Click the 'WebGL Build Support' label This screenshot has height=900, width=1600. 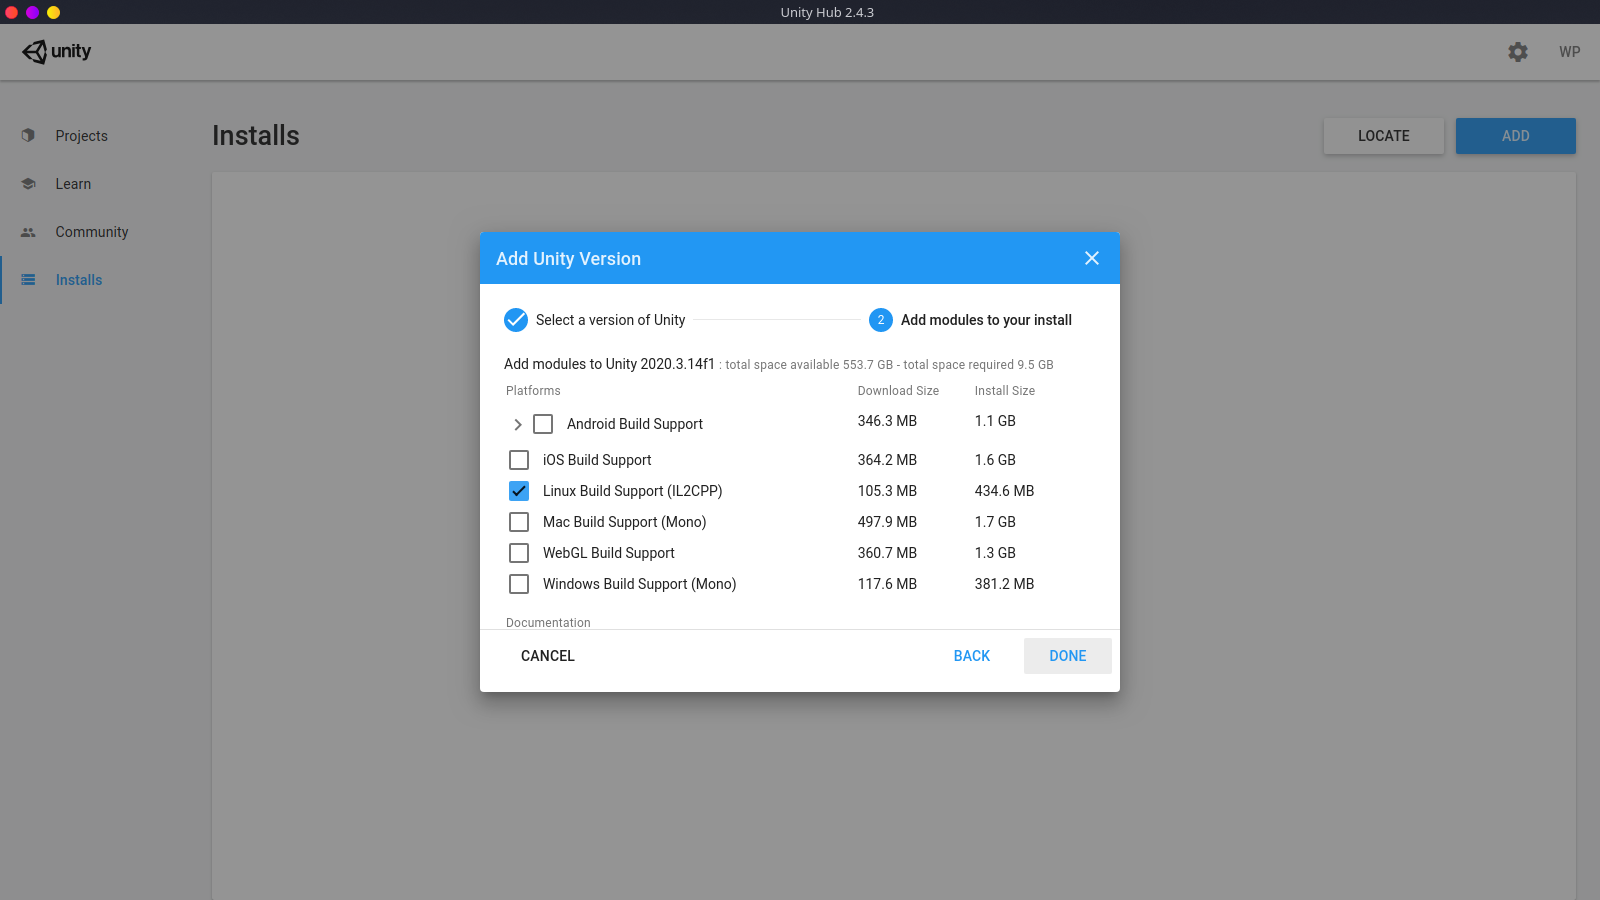pyautogui.click(x=609, y=553)
